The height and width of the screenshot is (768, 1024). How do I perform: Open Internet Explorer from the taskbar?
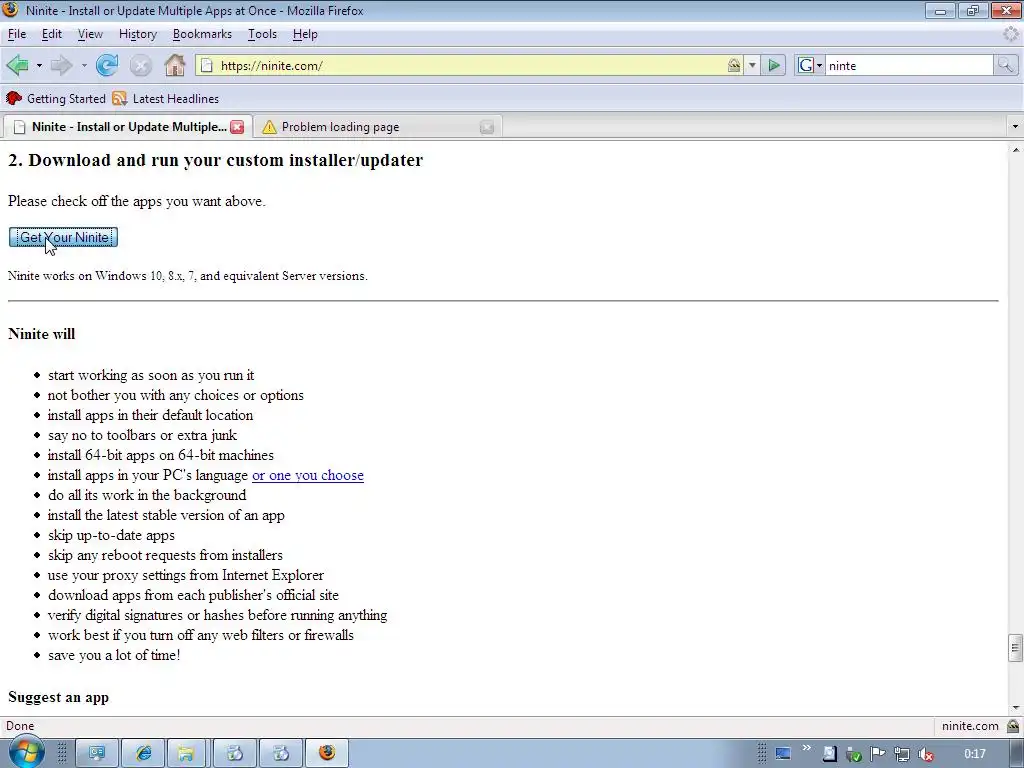click(x=143, y=754)
